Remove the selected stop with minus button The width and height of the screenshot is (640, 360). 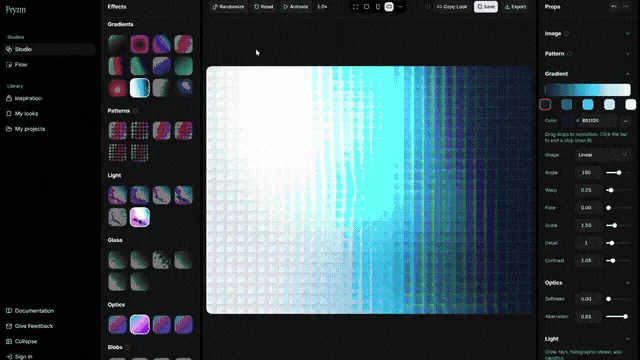[626, 121]
